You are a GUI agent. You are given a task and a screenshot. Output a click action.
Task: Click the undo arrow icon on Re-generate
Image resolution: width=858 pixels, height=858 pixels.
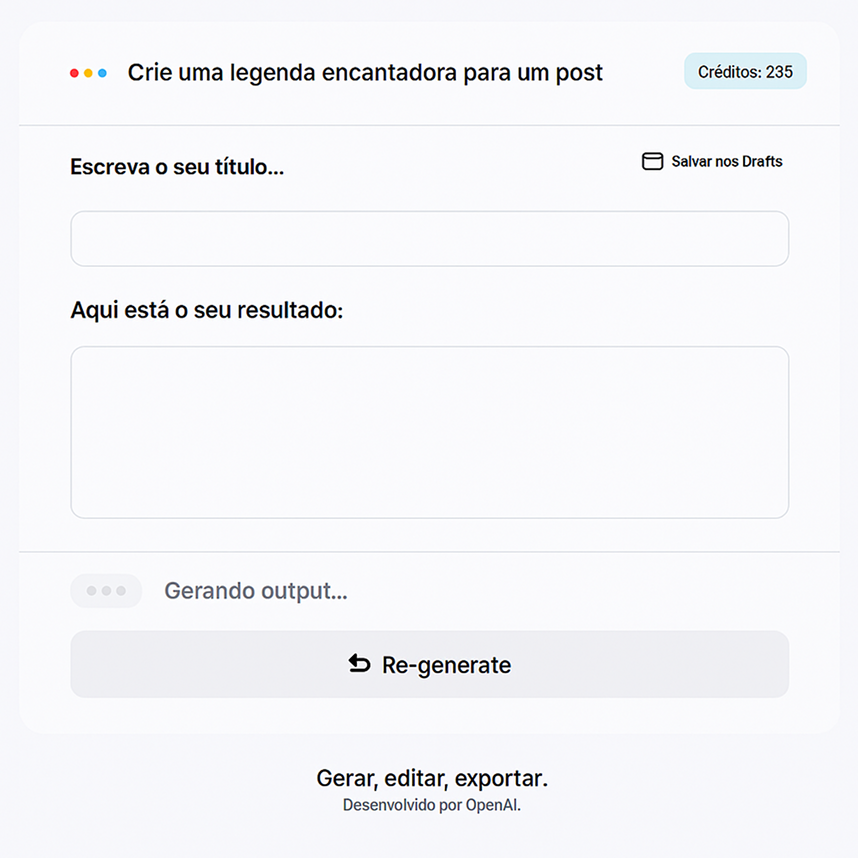click(359, 664)
